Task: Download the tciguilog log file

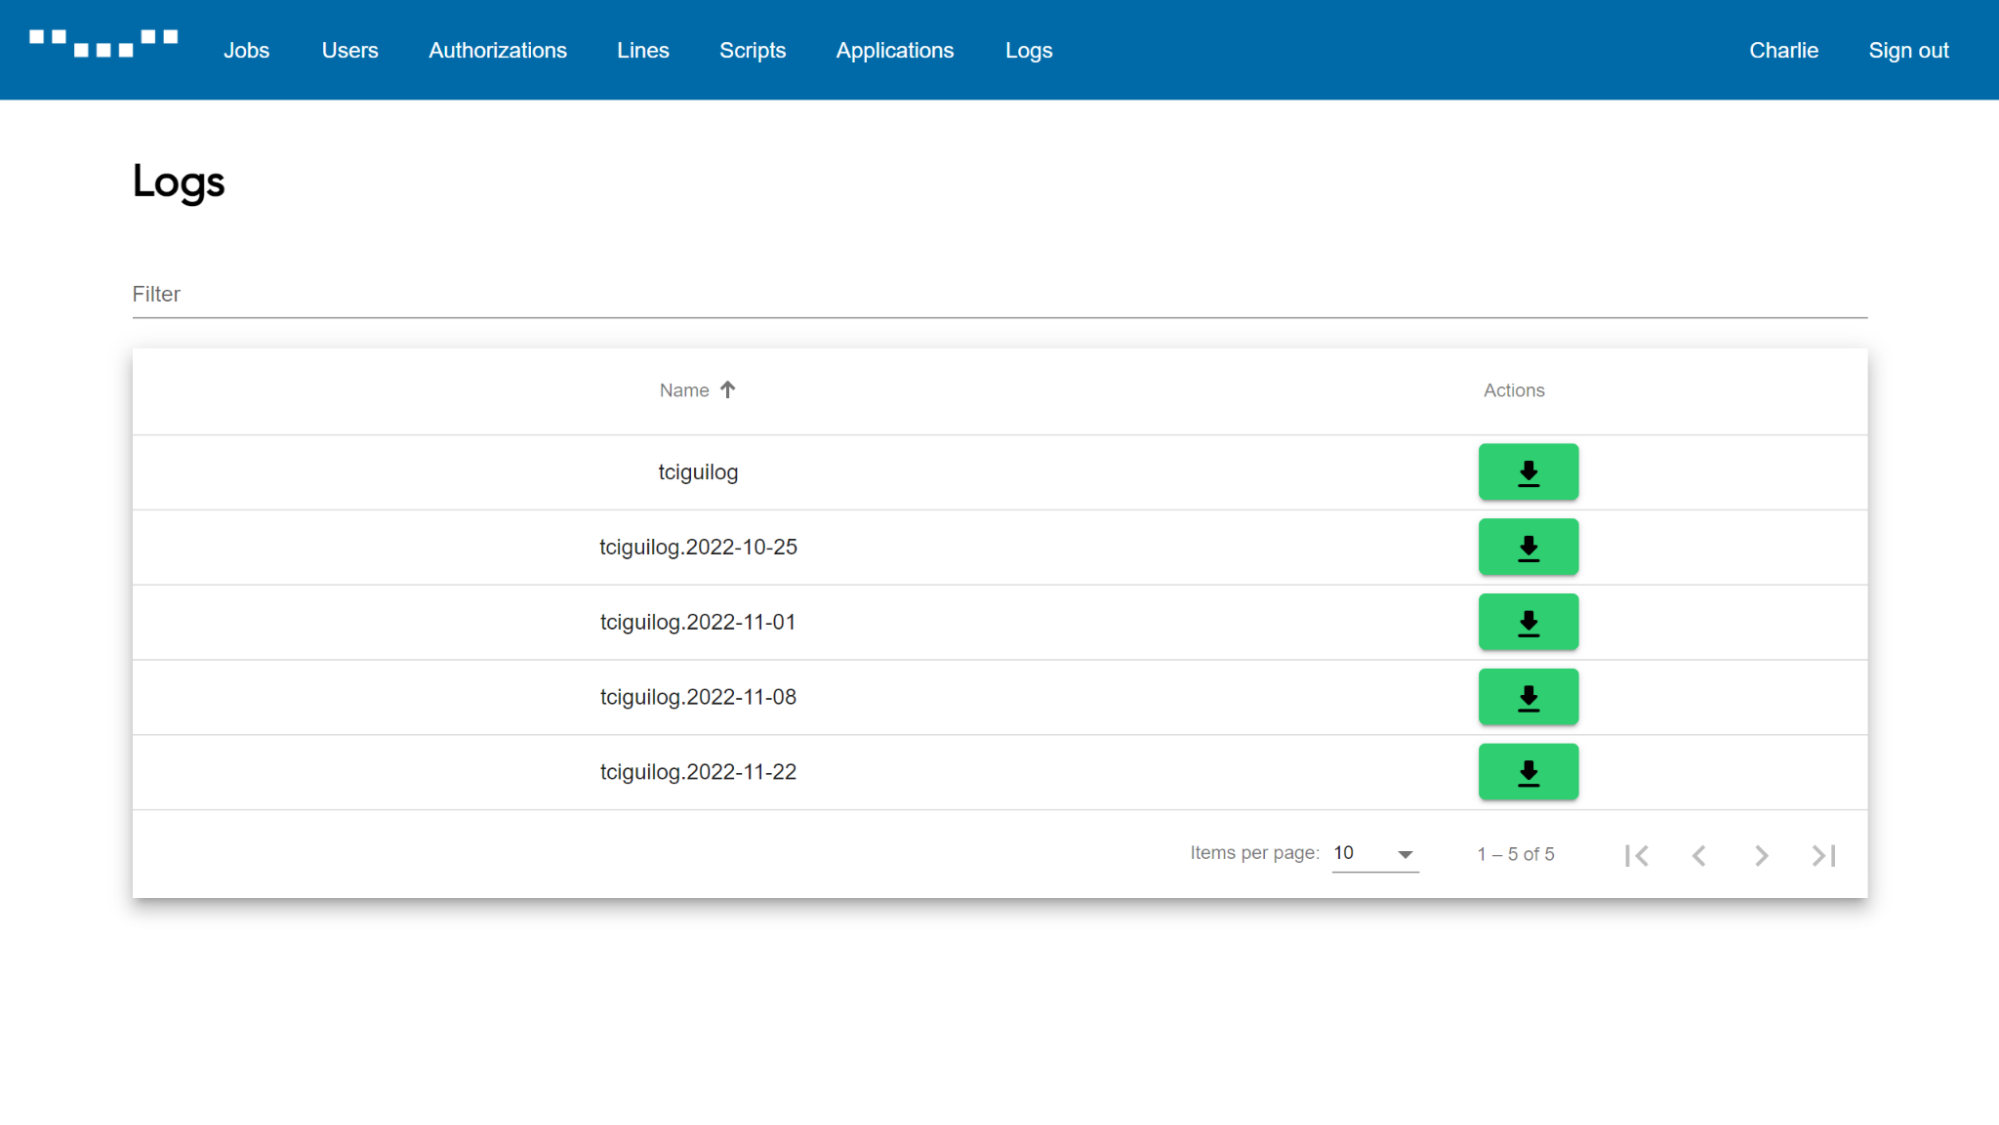Action: [x=1528, y=472]
